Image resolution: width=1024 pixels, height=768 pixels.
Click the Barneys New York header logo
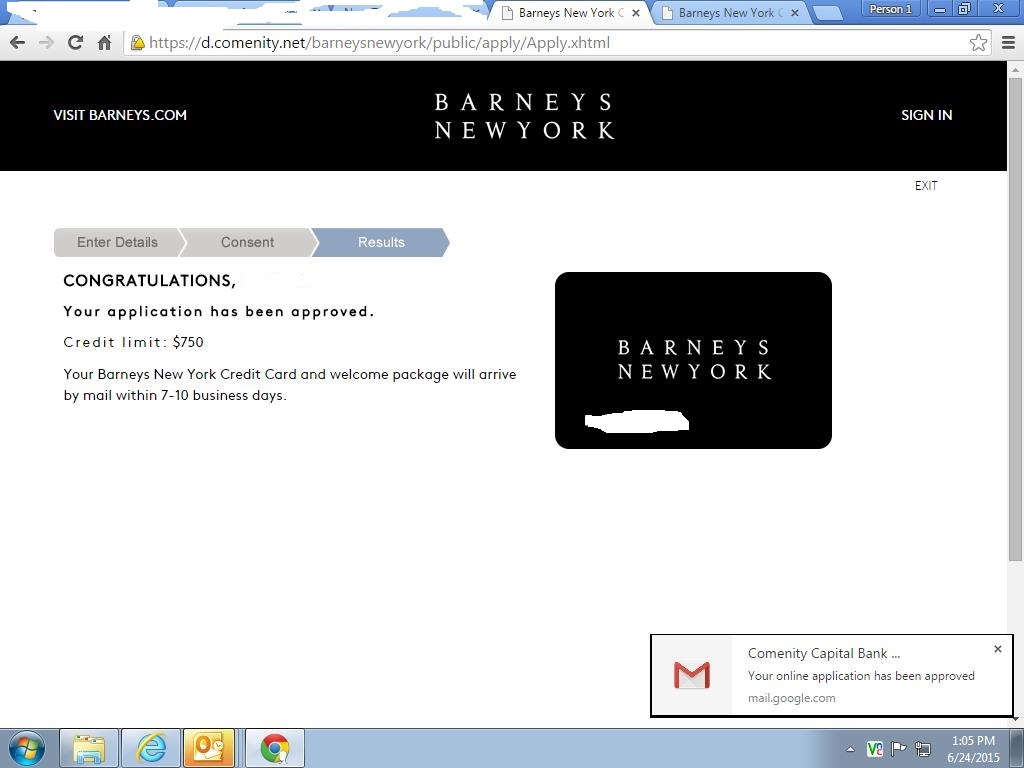[x=524, y=116]
